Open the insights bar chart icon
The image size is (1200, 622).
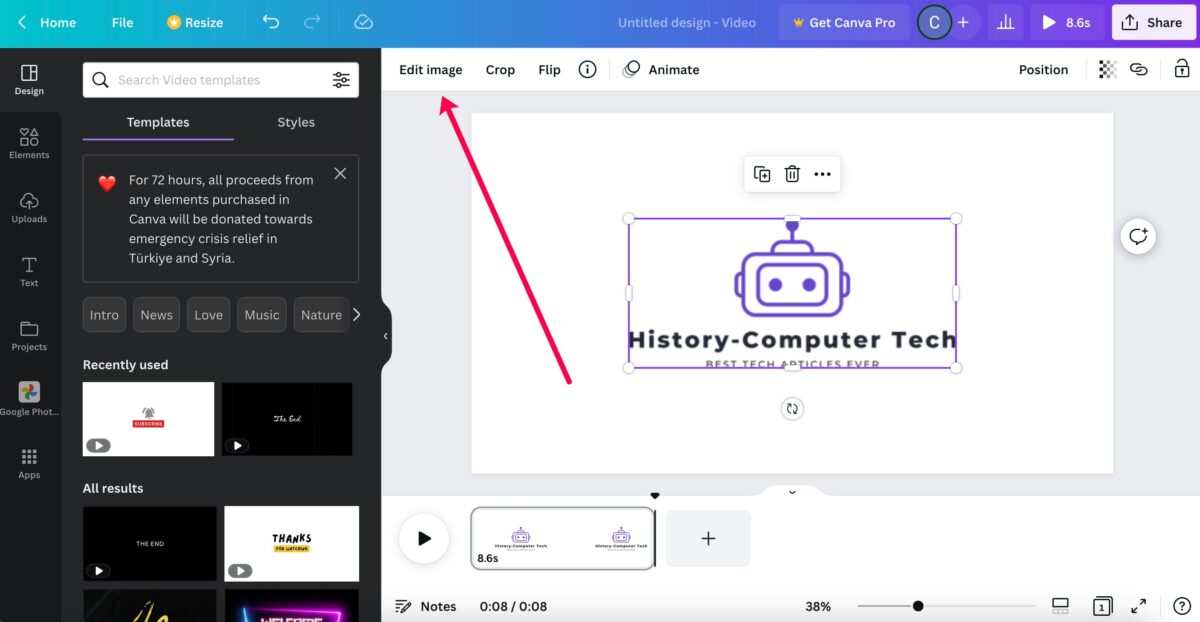1004,22
